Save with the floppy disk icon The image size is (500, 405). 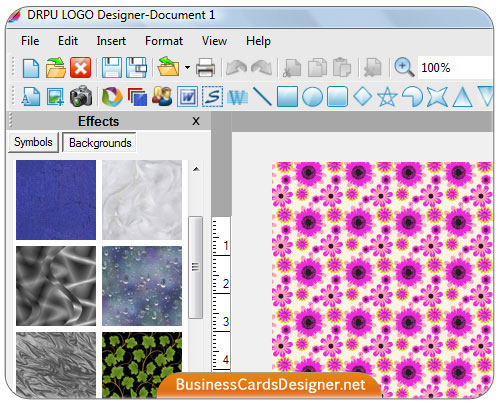click(x=111, y=68)
